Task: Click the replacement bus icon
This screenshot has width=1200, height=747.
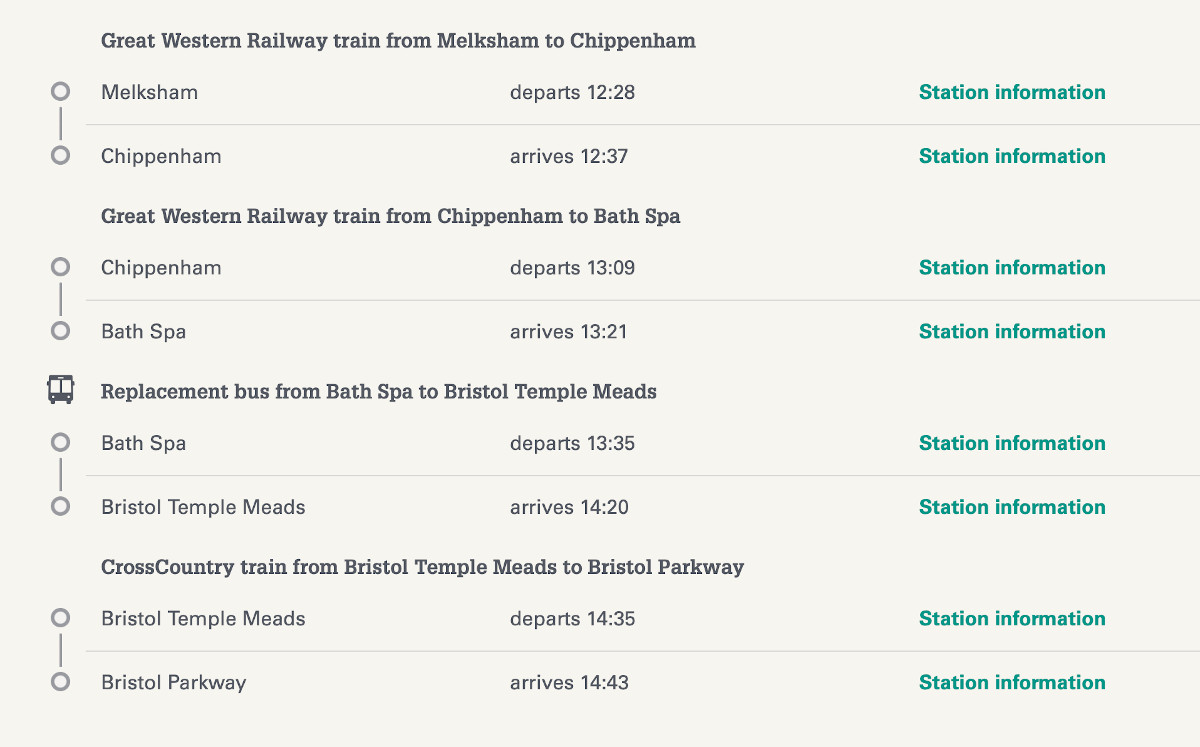Action: pyautogui.click(x=60, y=389)
